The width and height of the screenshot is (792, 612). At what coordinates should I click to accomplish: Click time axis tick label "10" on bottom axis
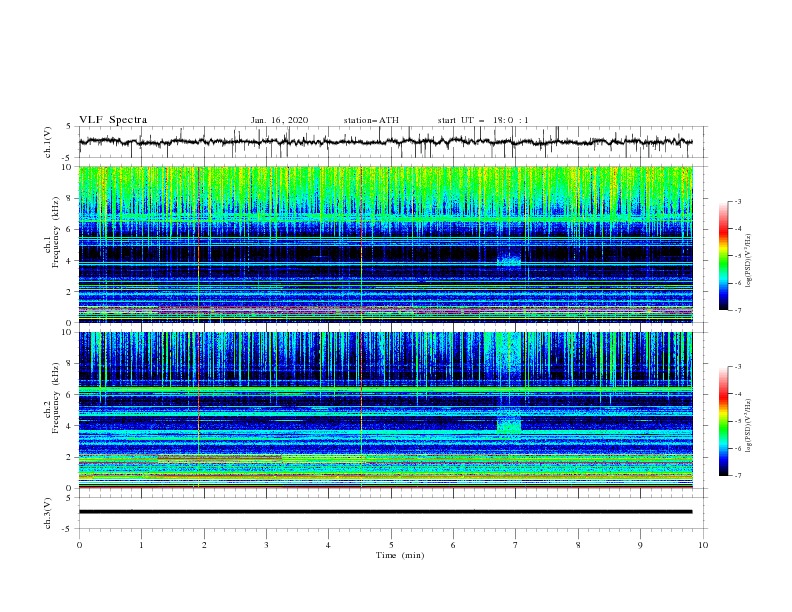pyautogui.click(x=703, y=545)
